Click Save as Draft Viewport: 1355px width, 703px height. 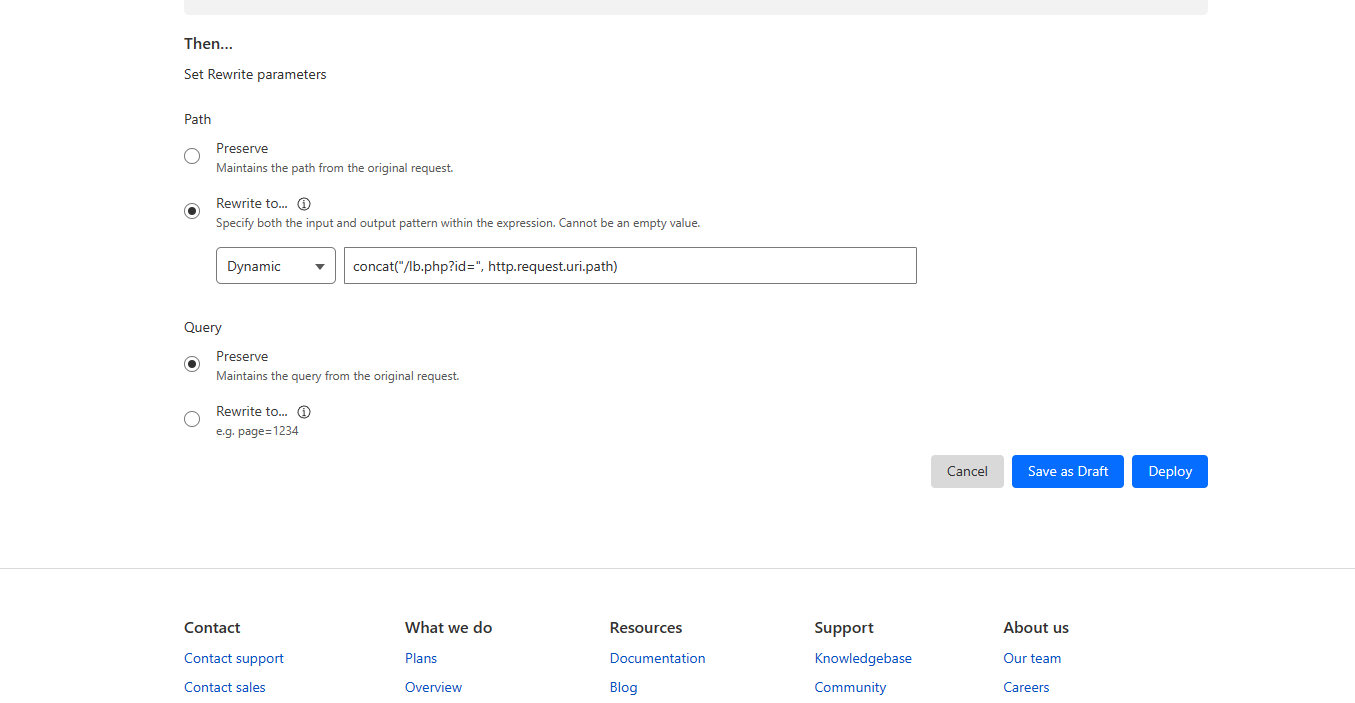(x=1067, y=472)
